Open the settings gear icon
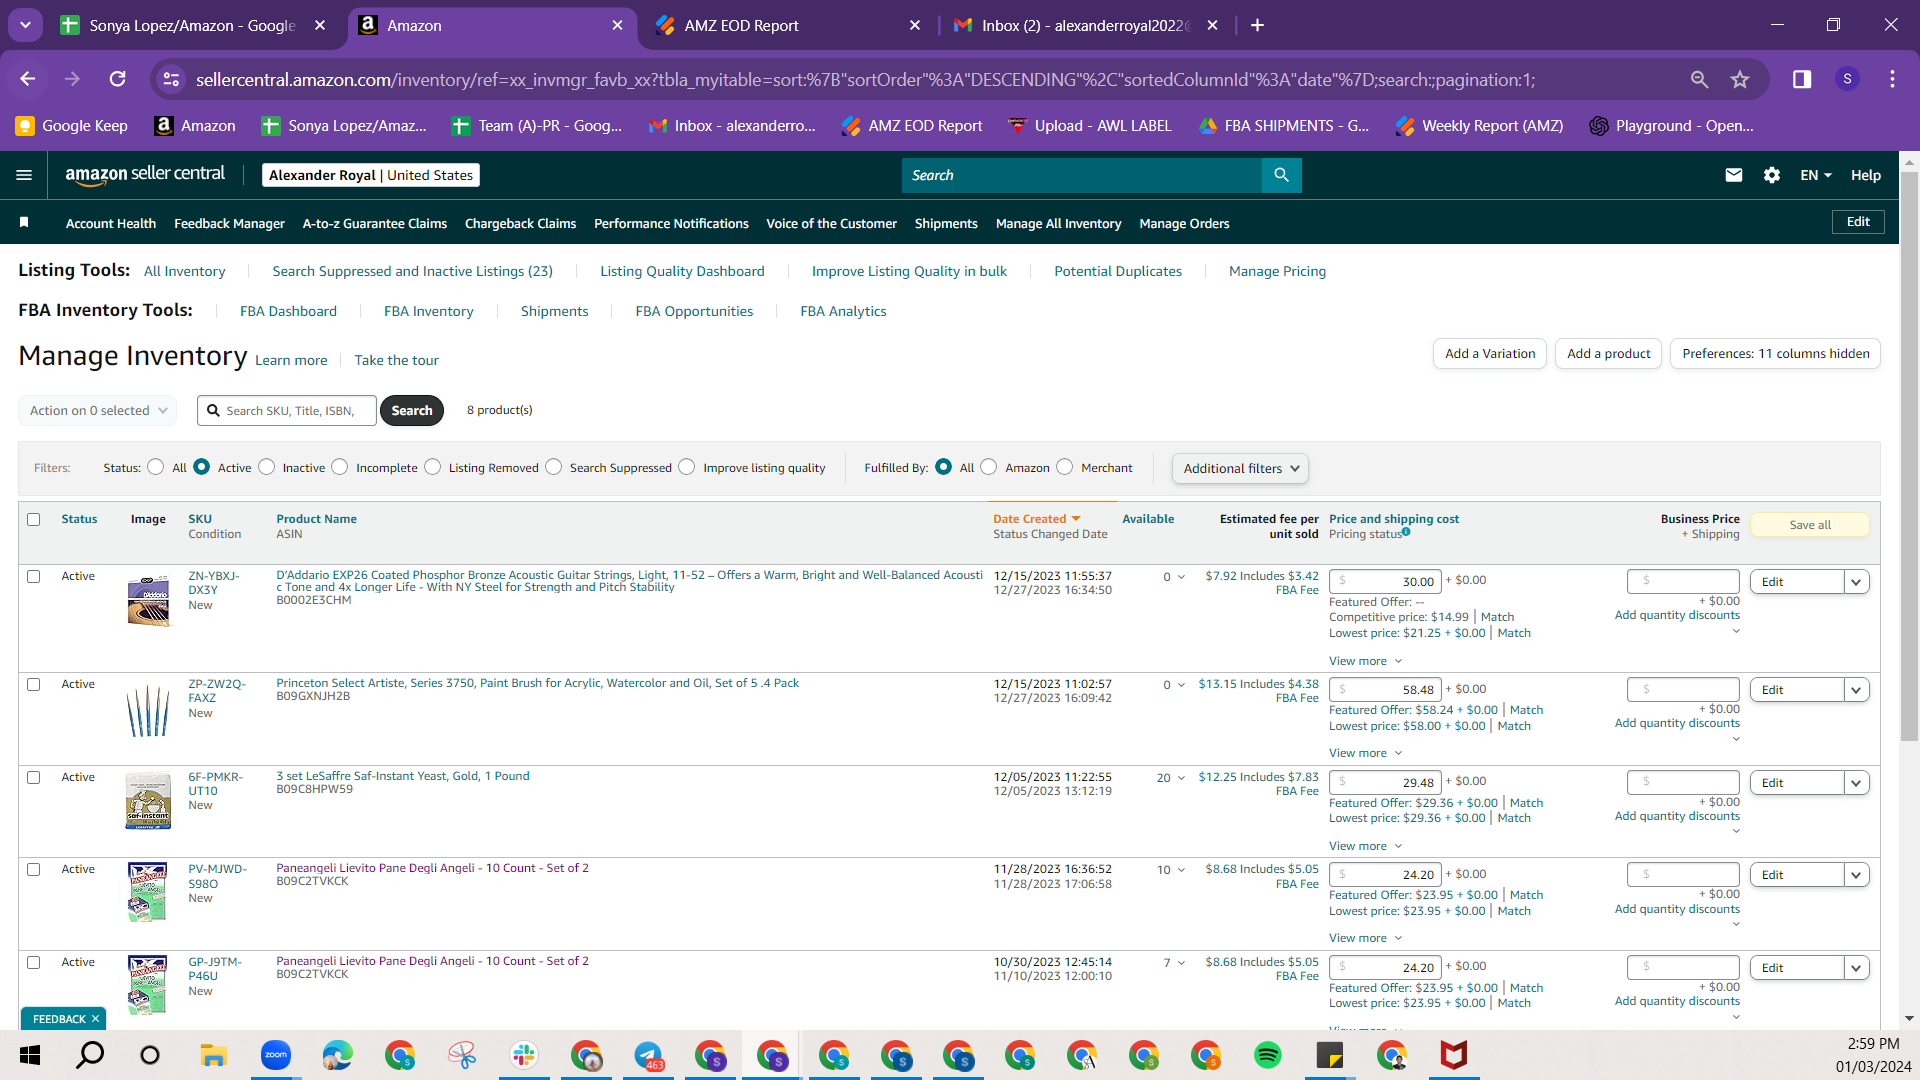This screenshot has height=1080, width=1920. [1772, 175]
